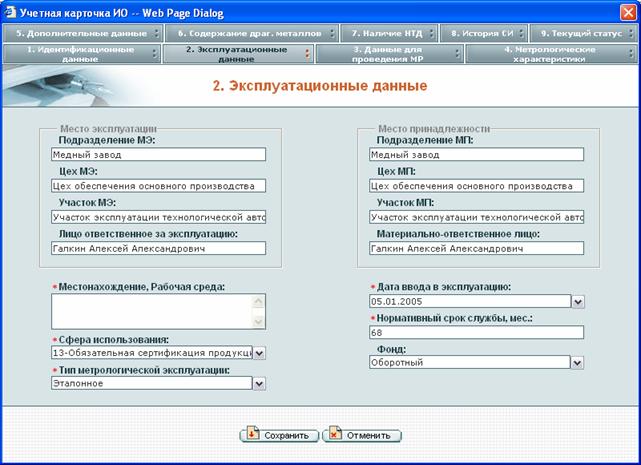
Task: Click the save icon on Сохранить button
Action: tap(253, 434)
